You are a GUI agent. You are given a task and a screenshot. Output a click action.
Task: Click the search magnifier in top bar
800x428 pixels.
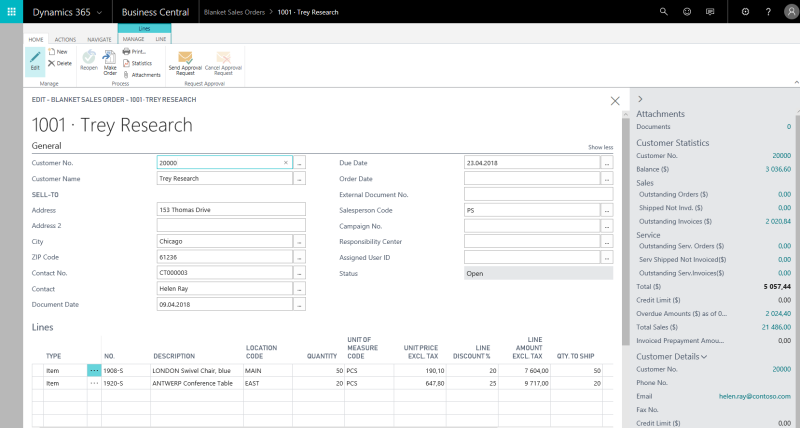pyautogui.click(x=664, y=11)
